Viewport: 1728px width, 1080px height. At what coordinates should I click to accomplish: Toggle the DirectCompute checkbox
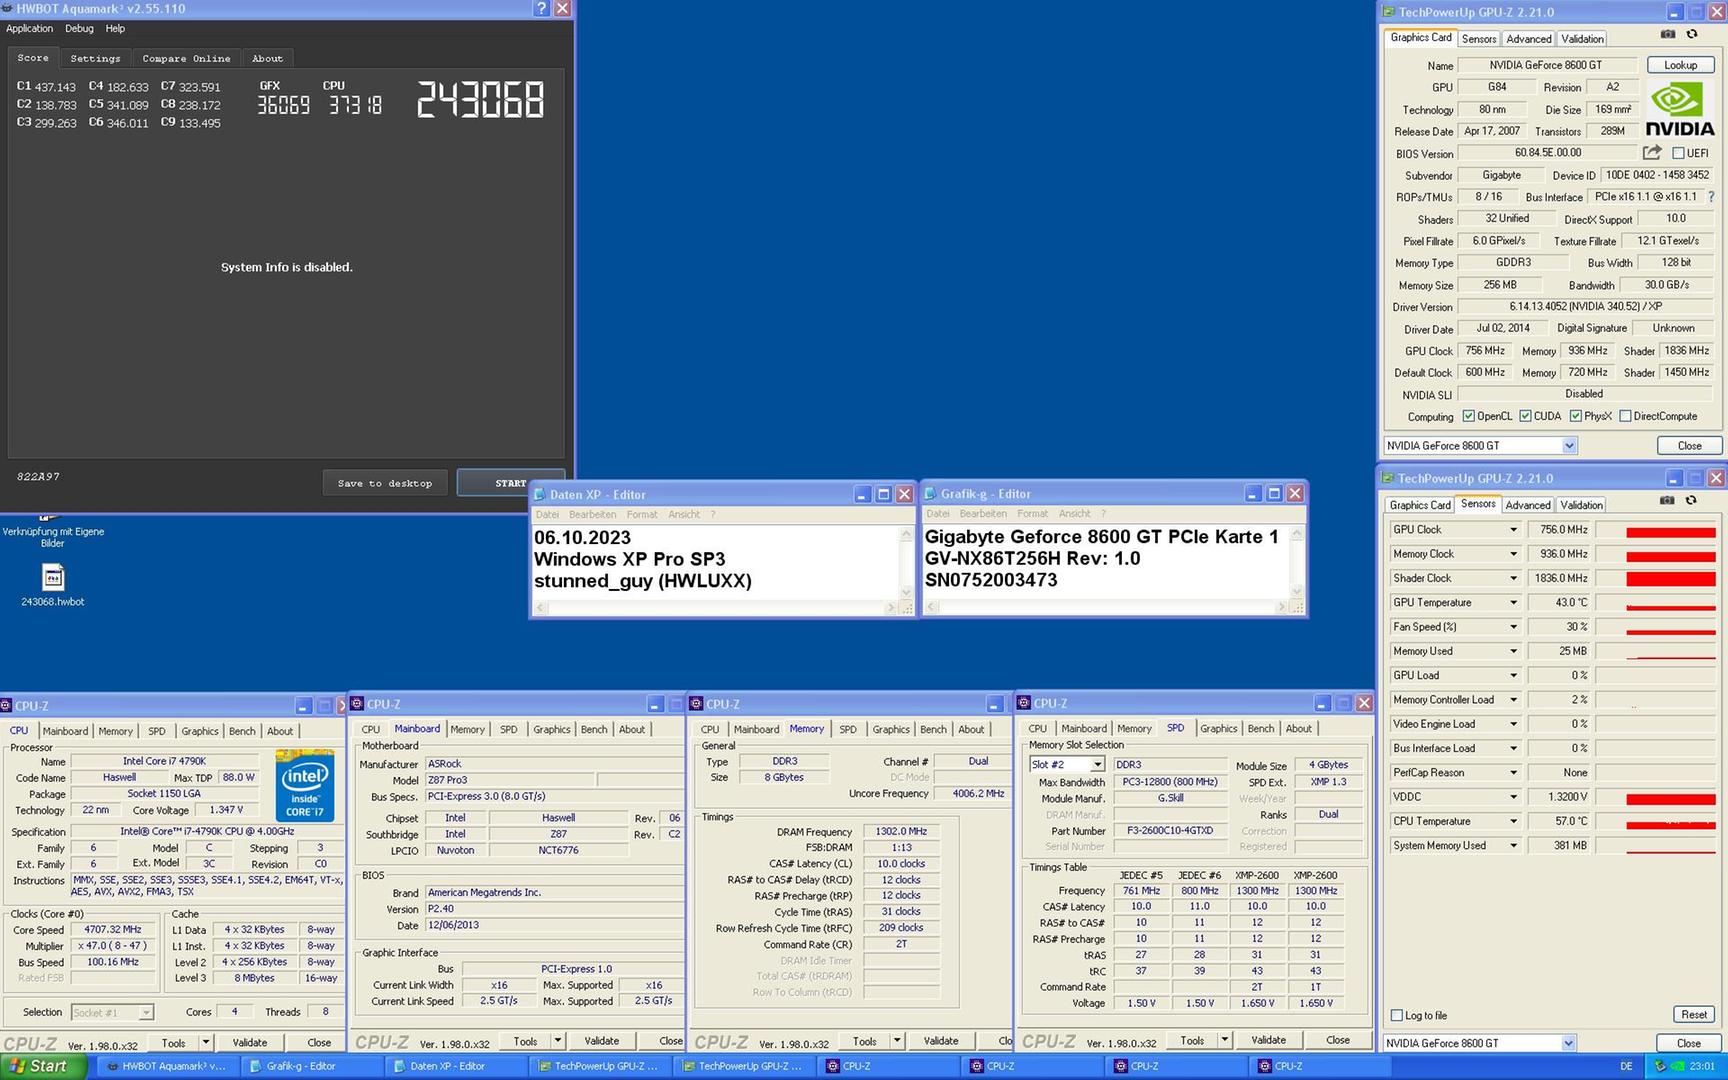(x=1625, y=416)
